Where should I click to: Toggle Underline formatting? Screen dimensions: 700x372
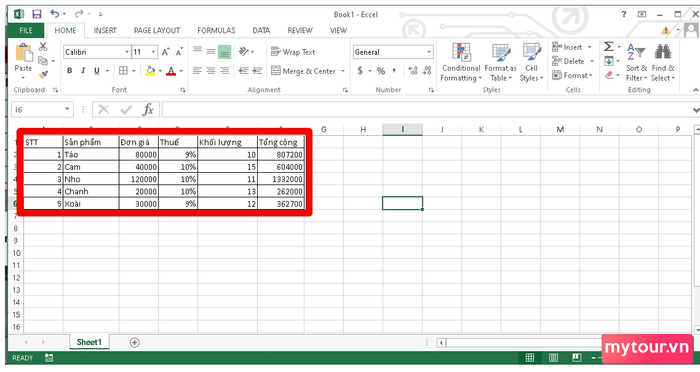tap(96, 71)
